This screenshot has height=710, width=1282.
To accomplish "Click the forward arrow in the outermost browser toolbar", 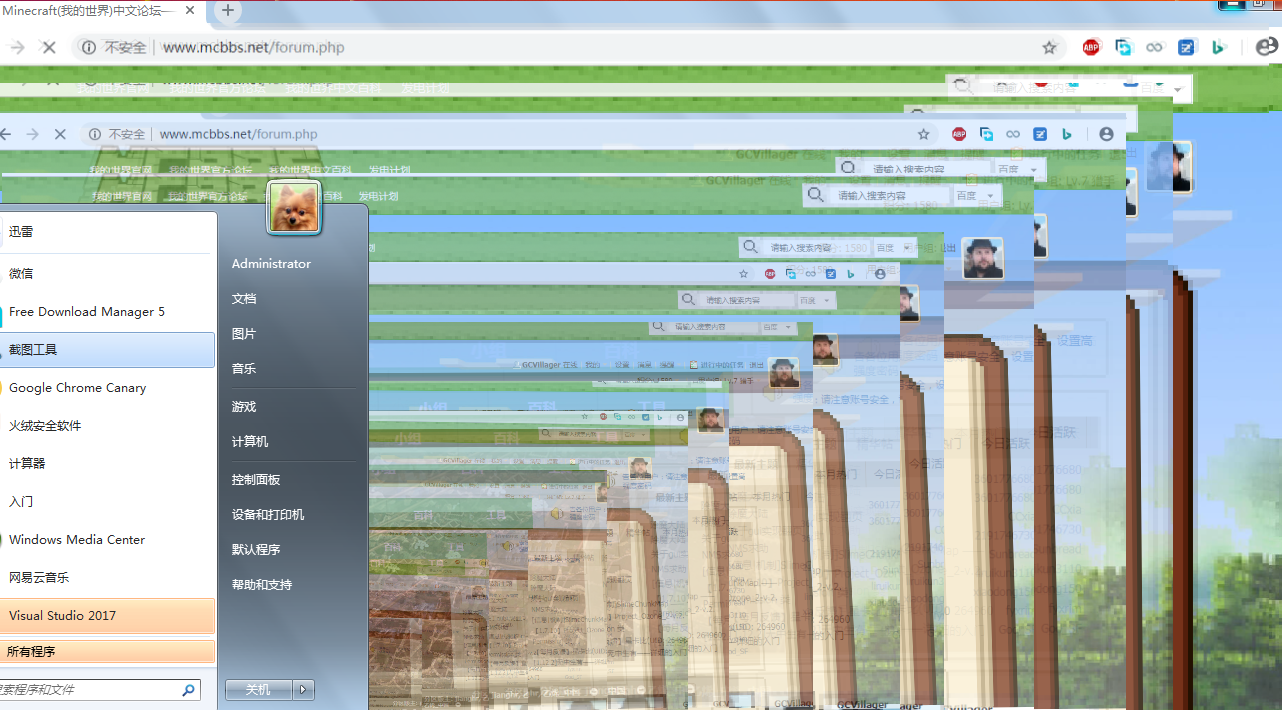I will [17, 47].
